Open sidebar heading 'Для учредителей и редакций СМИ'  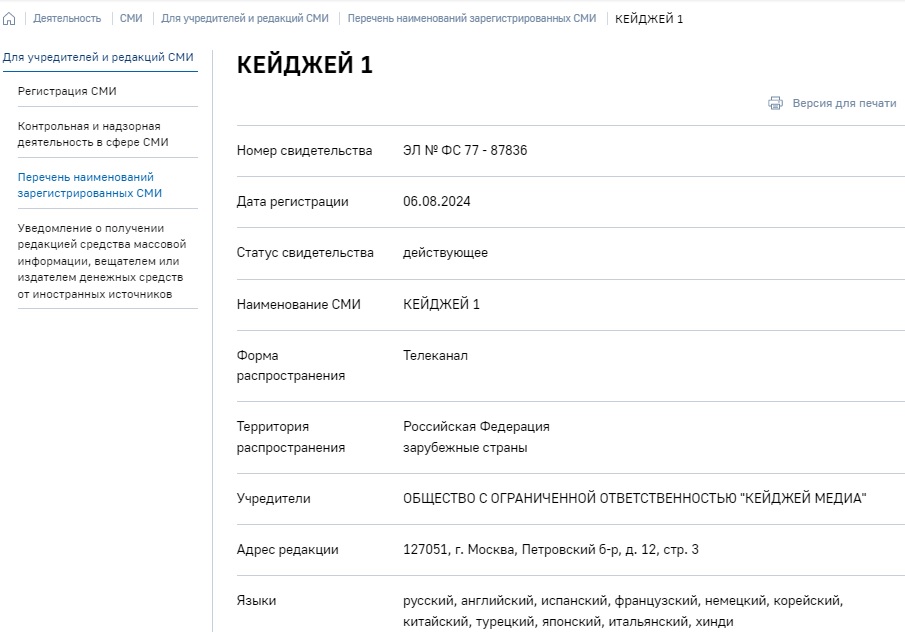pyautogui.click(x=98, y=57)
